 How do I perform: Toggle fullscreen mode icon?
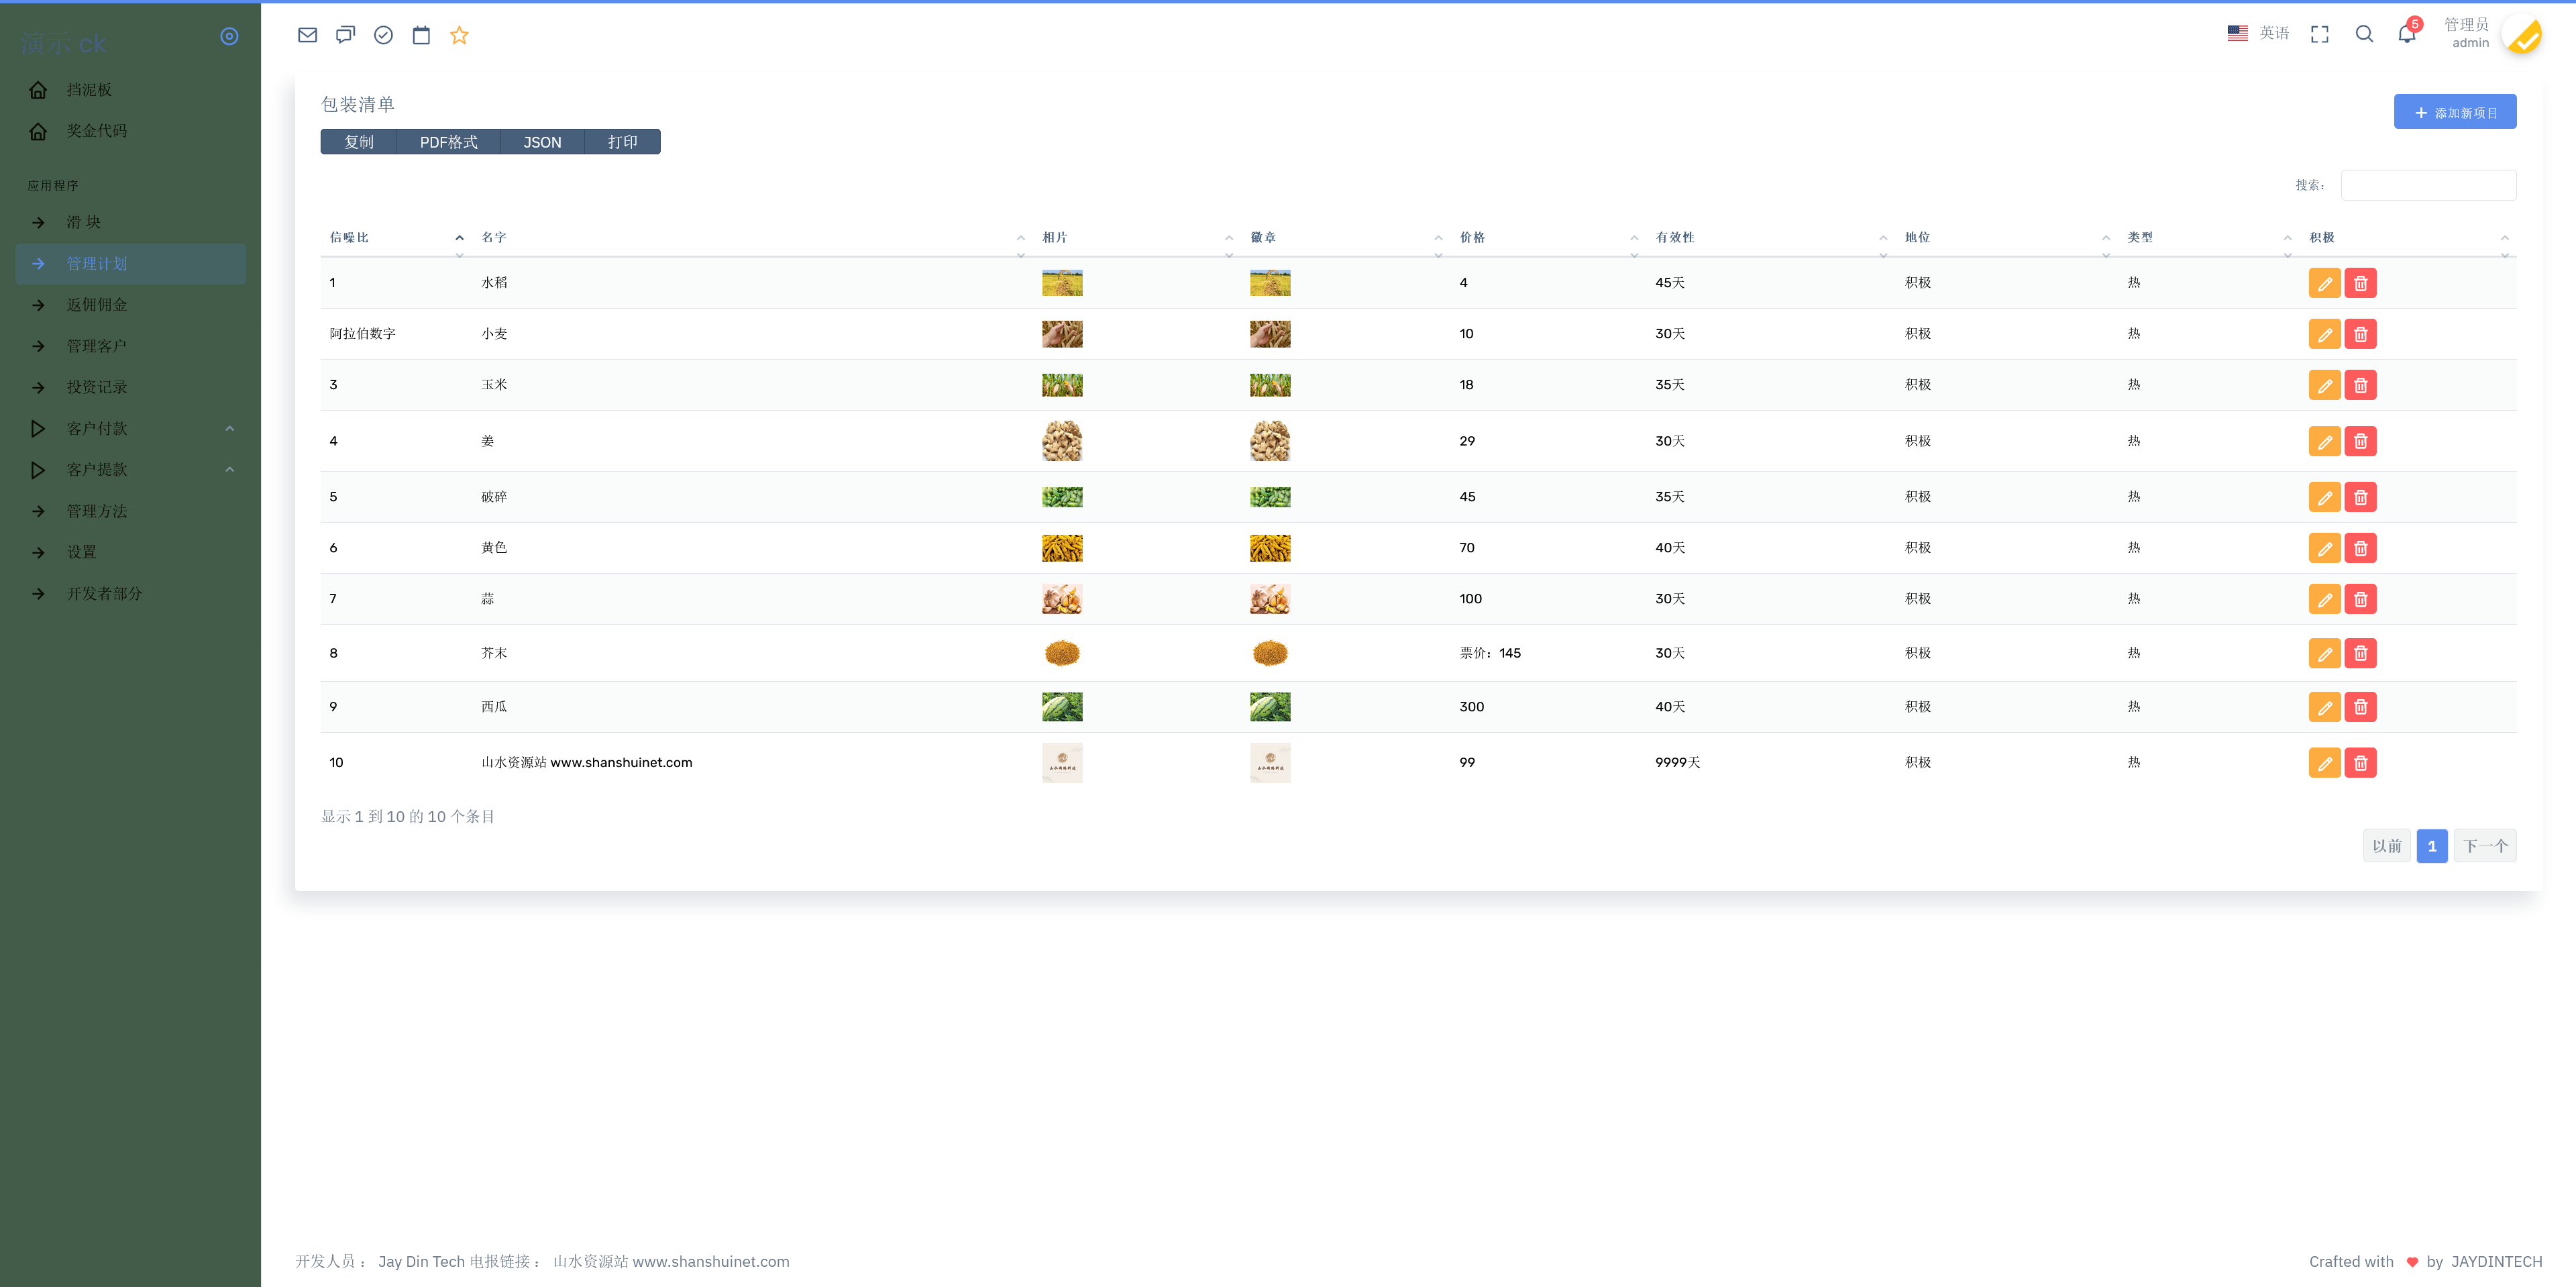click(2320, 34)
